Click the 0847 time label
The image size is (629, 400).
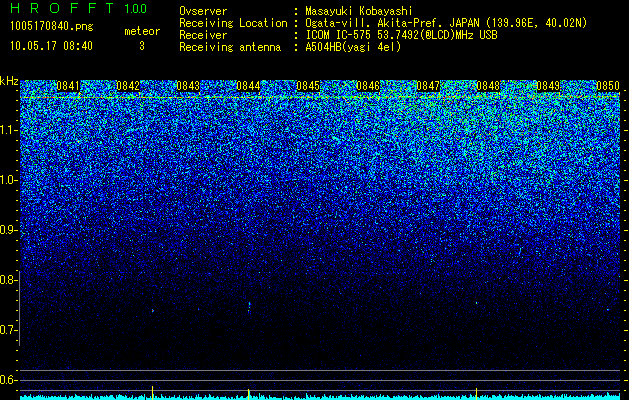(428, 86)
